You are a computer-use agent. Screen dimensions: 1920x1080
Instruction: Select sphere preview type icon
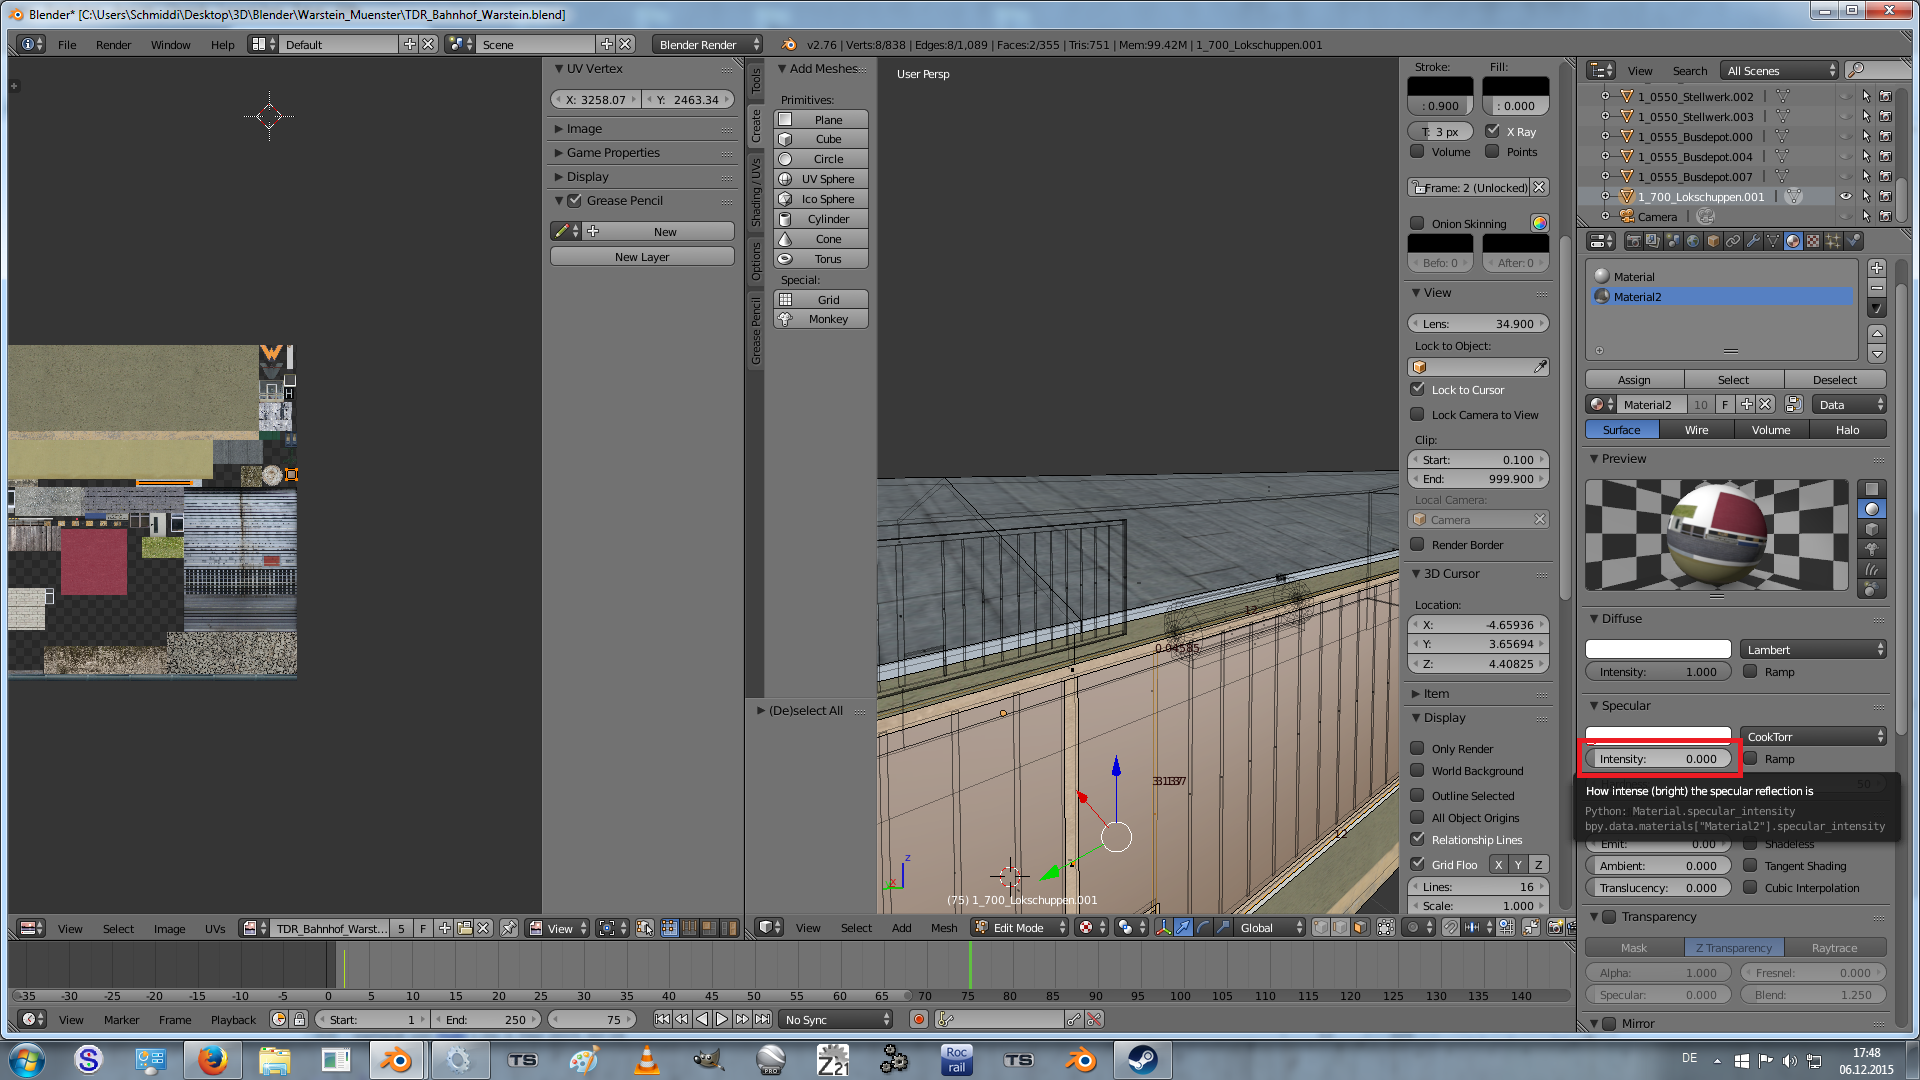click(1871, 509)
